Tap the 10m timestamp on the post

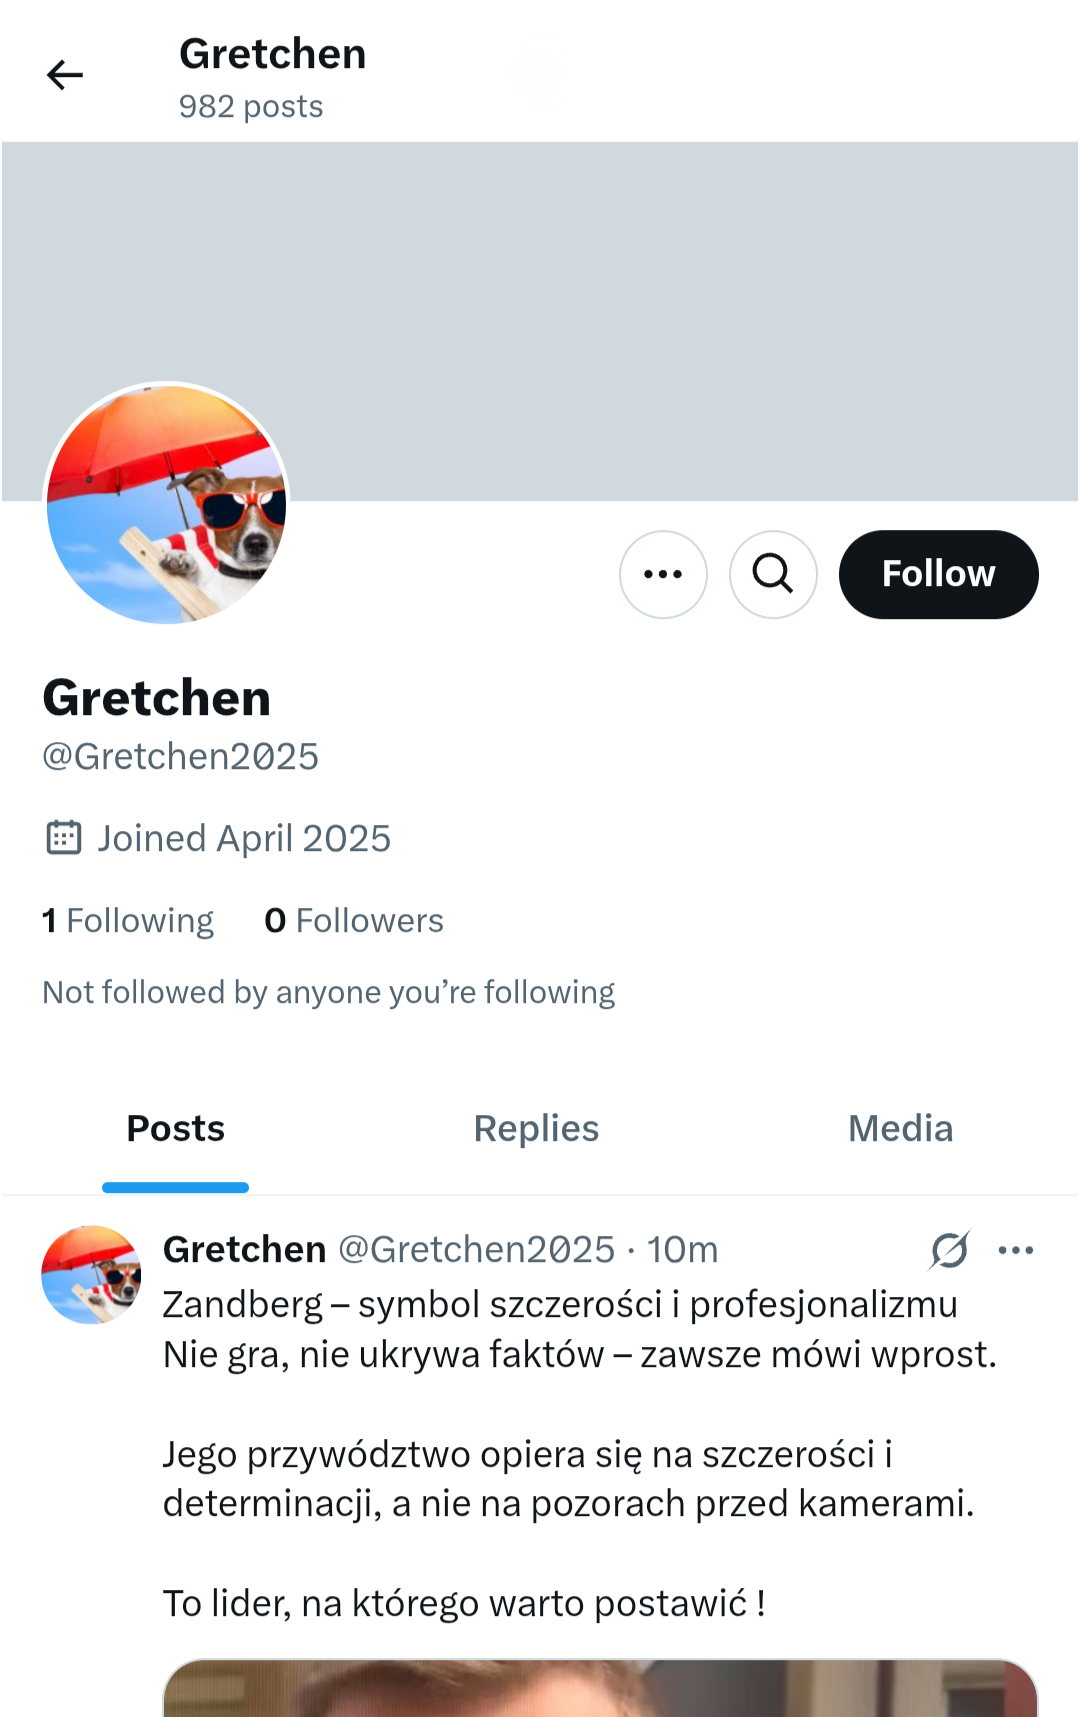click(682, 1250)
